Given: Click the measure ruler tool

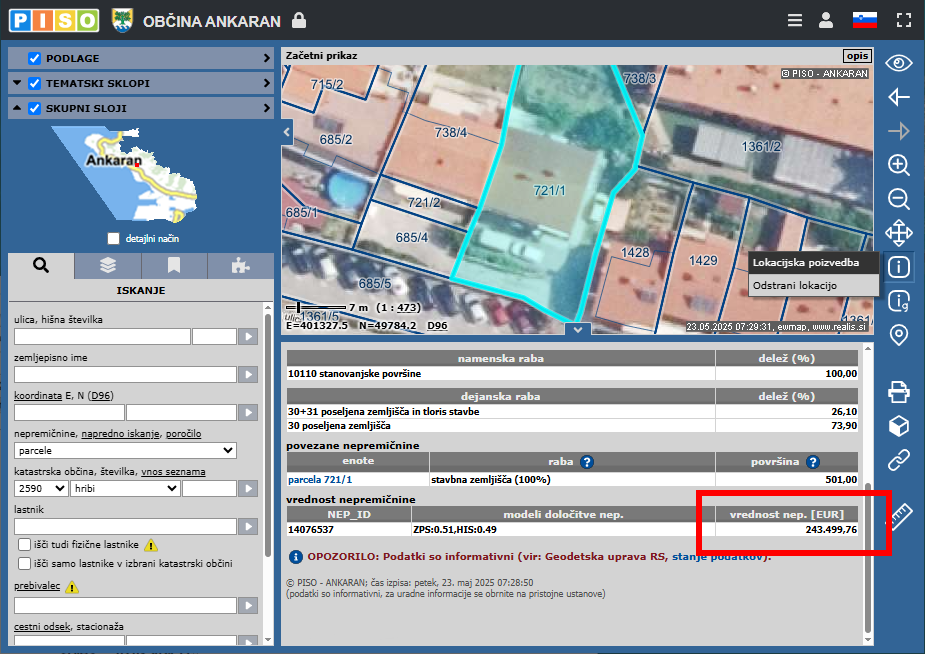Looking at the screenshot, I should click(x=900, y=517).
